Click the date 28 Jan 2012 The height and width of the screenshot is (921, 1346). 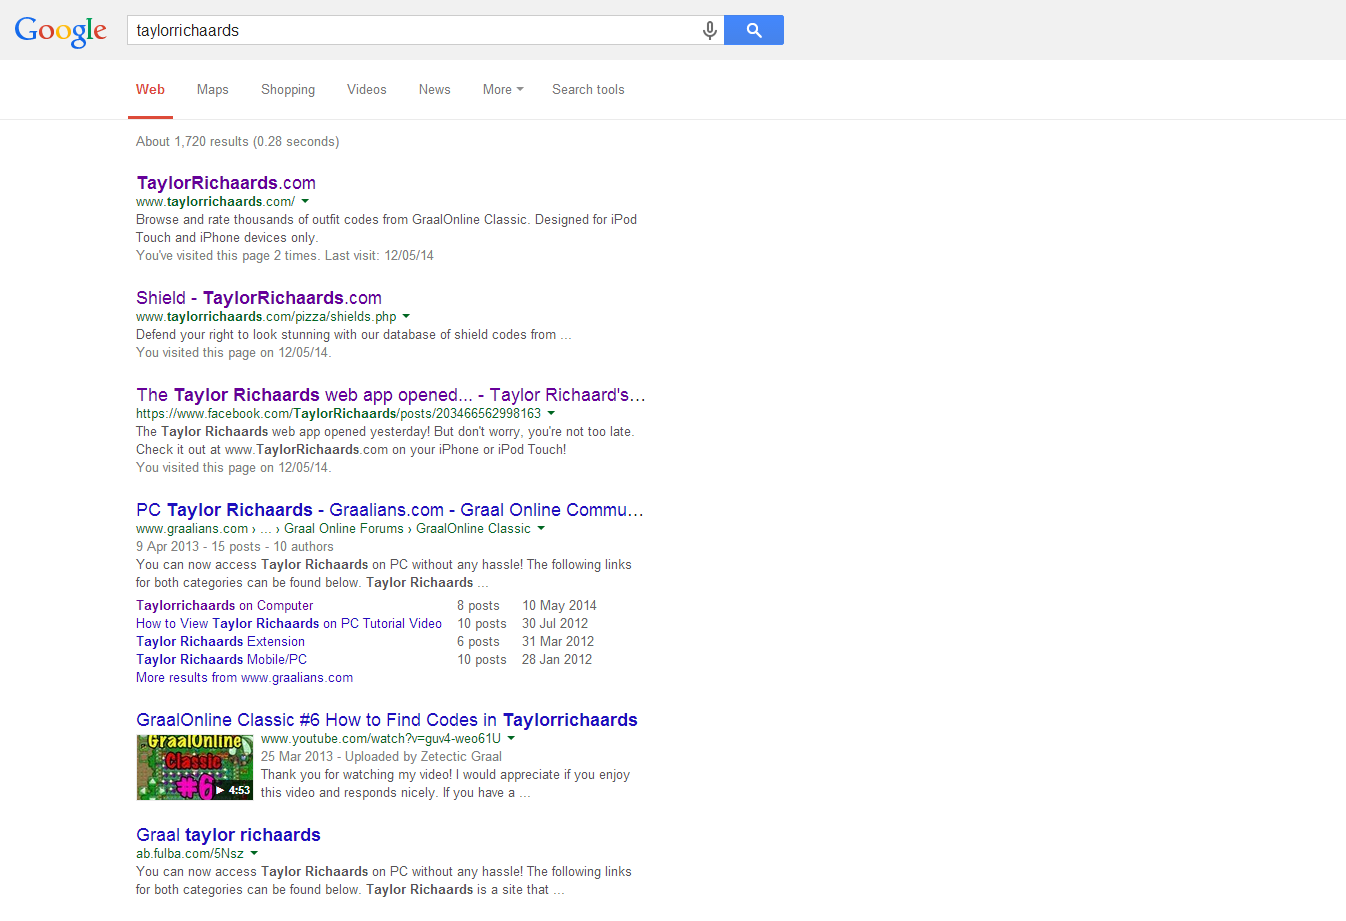557,660
